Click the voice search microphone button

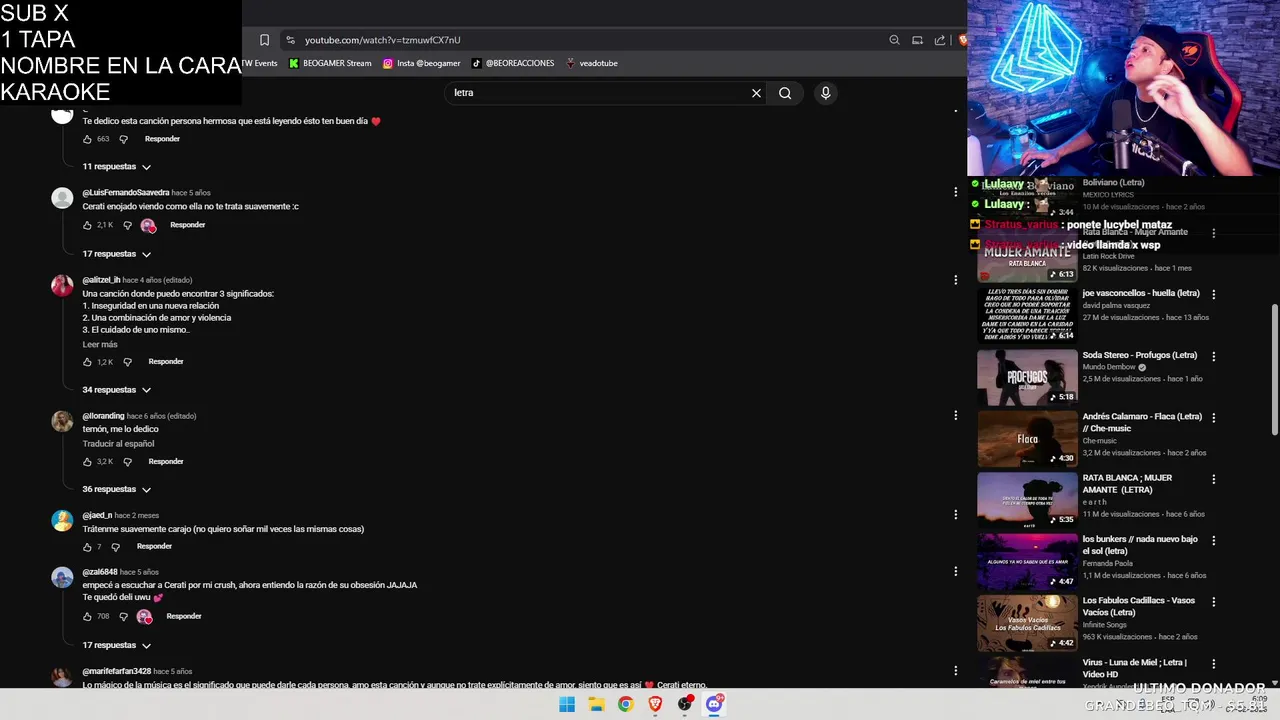click(825, 93)
